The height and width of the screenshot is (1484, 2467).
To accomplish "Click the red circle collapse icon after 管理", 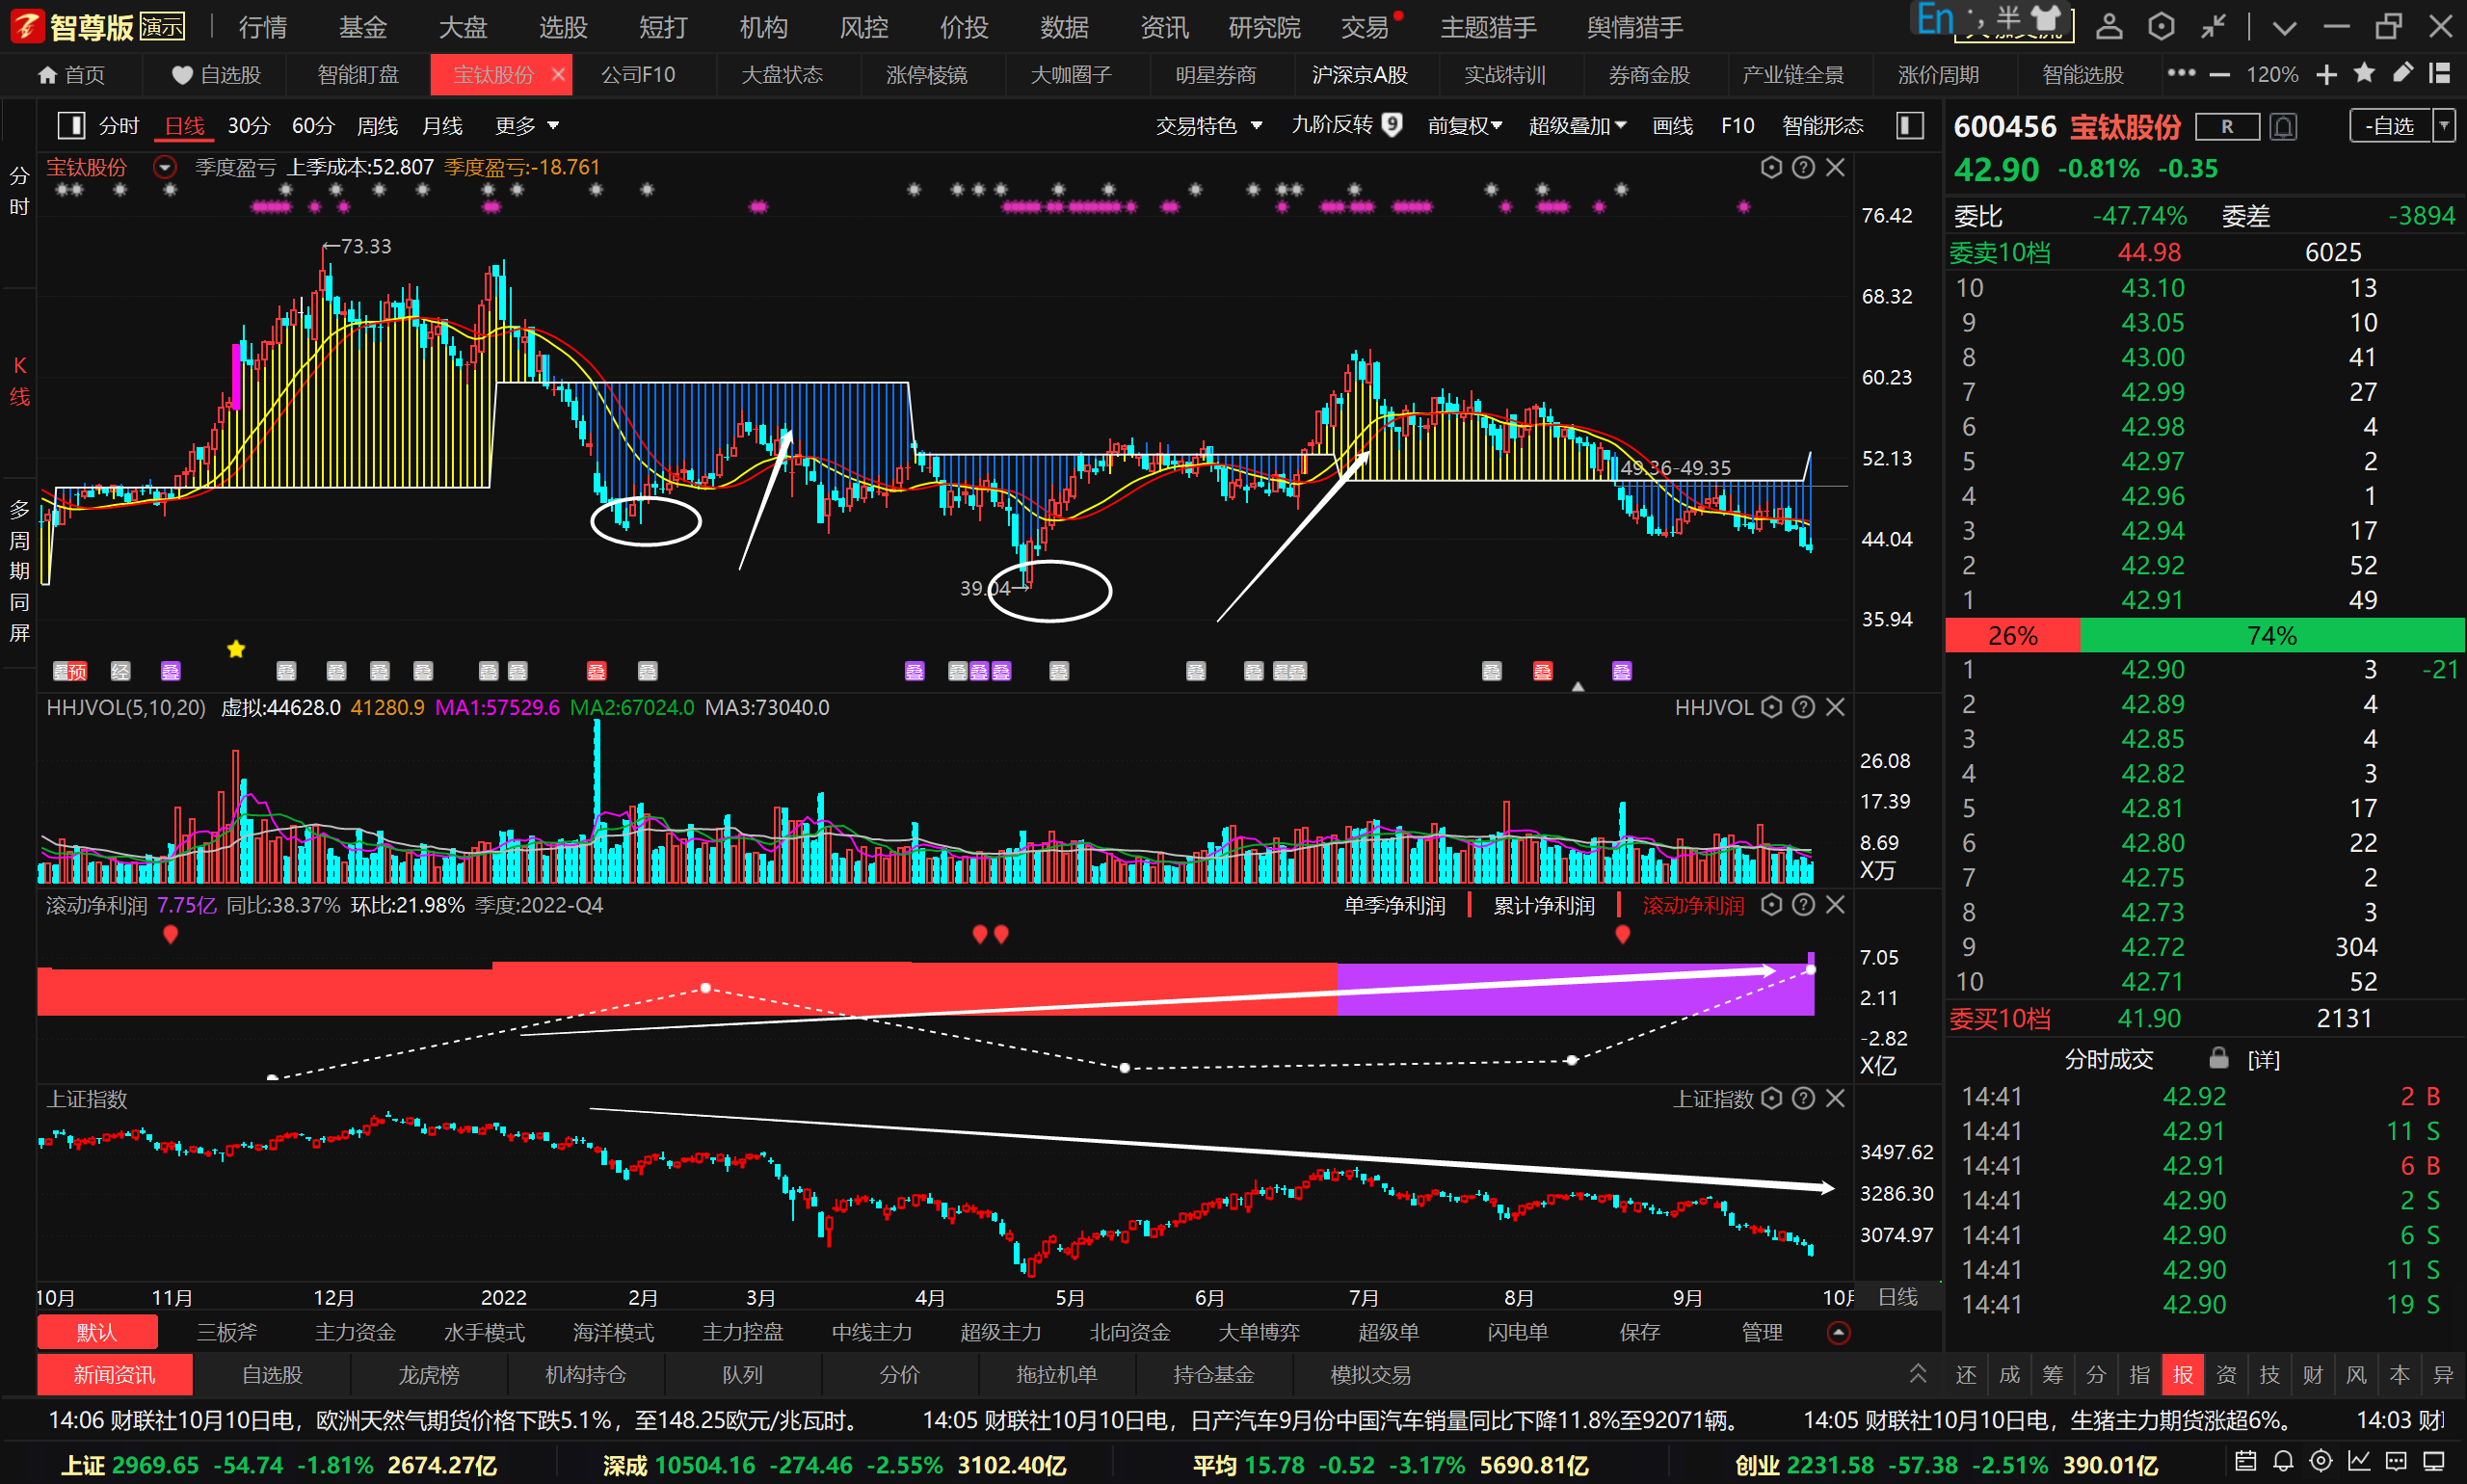I will pos(1838,1332).
